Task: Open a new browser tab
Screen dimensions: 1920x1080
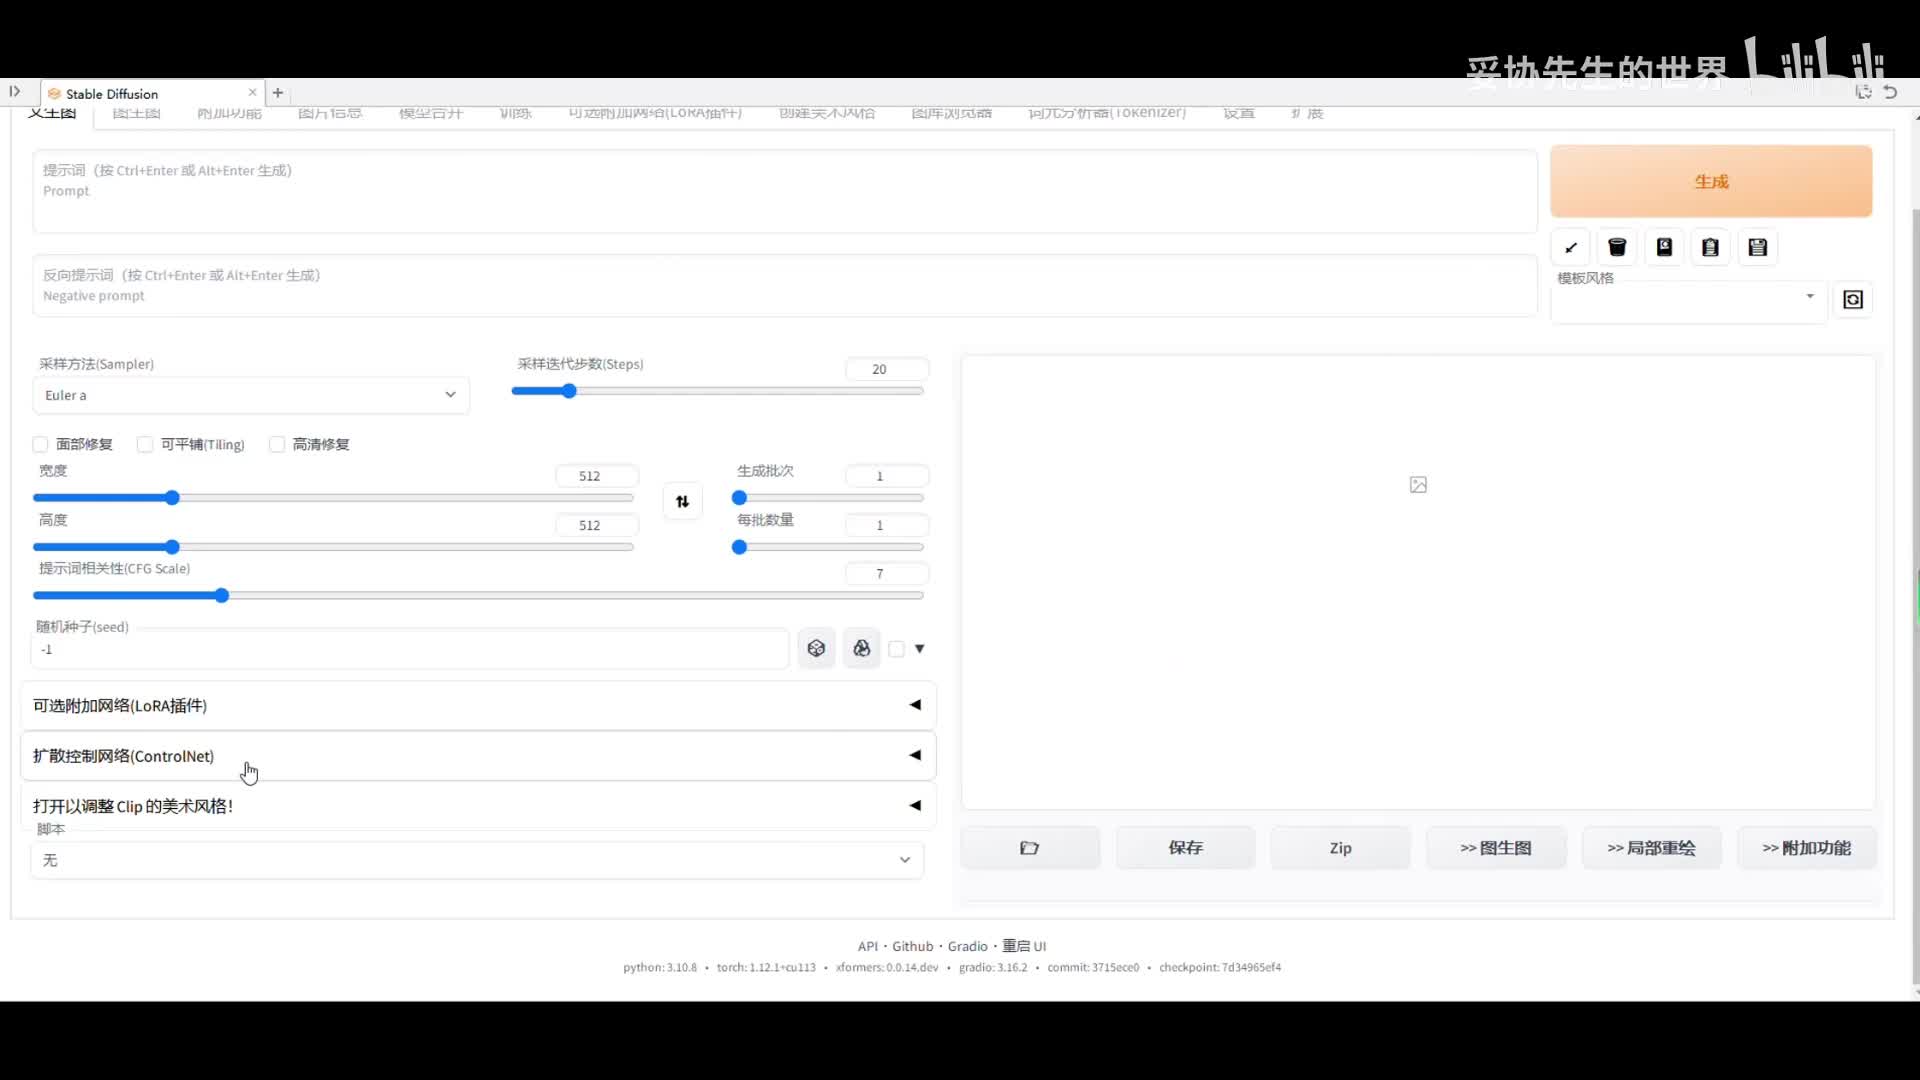Action: click(278, 93)
